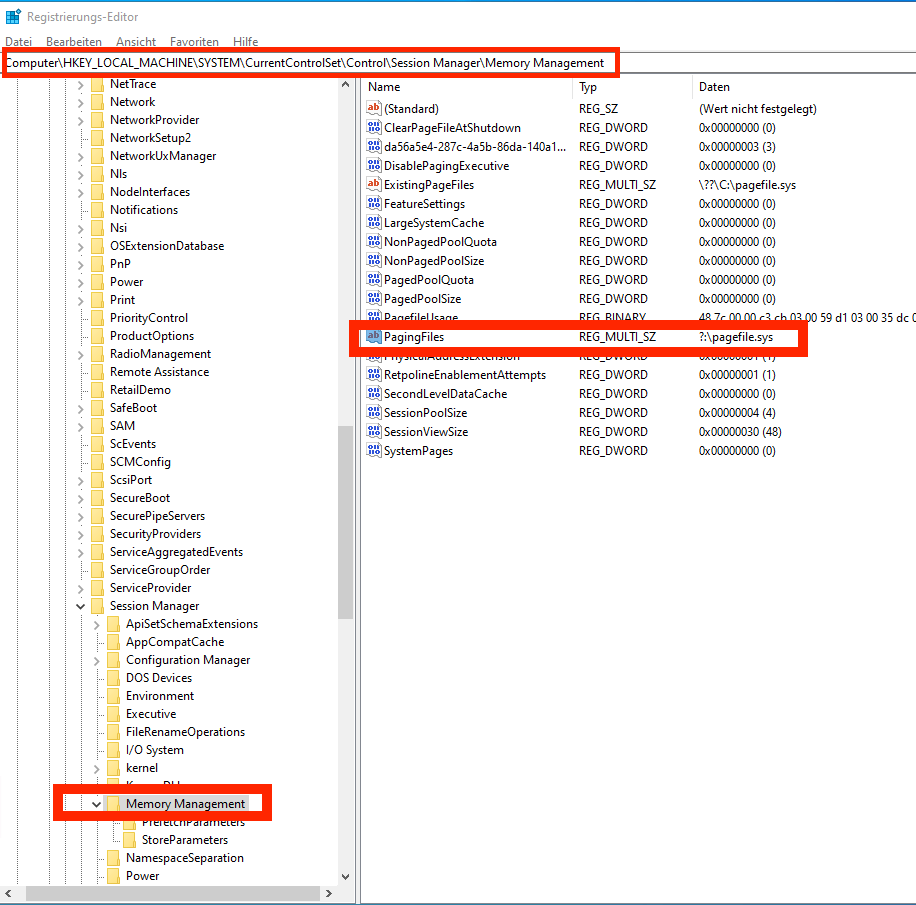The width and height of the screenshot is (916, 905).
Task: Click inside the registry path address bar
Action: (x=300, y=62)
